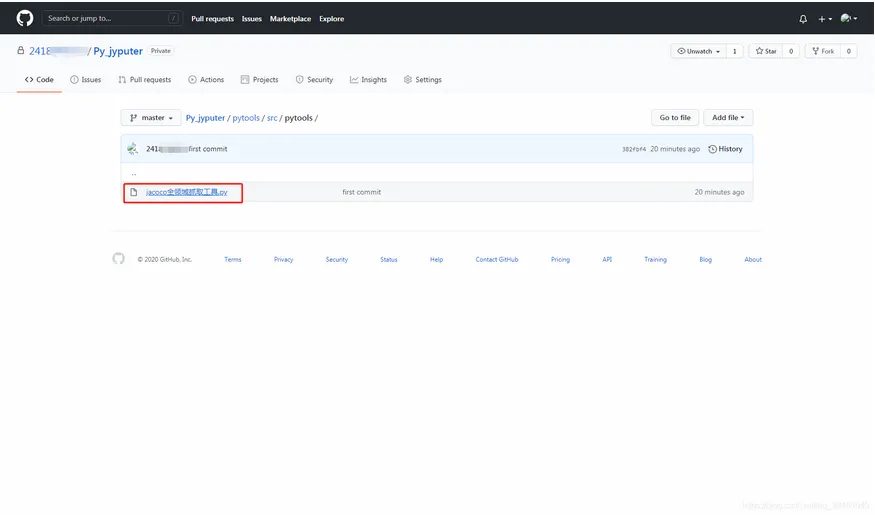Open API footer link
This screenshot has width=875, height=515.
(607, 259)
